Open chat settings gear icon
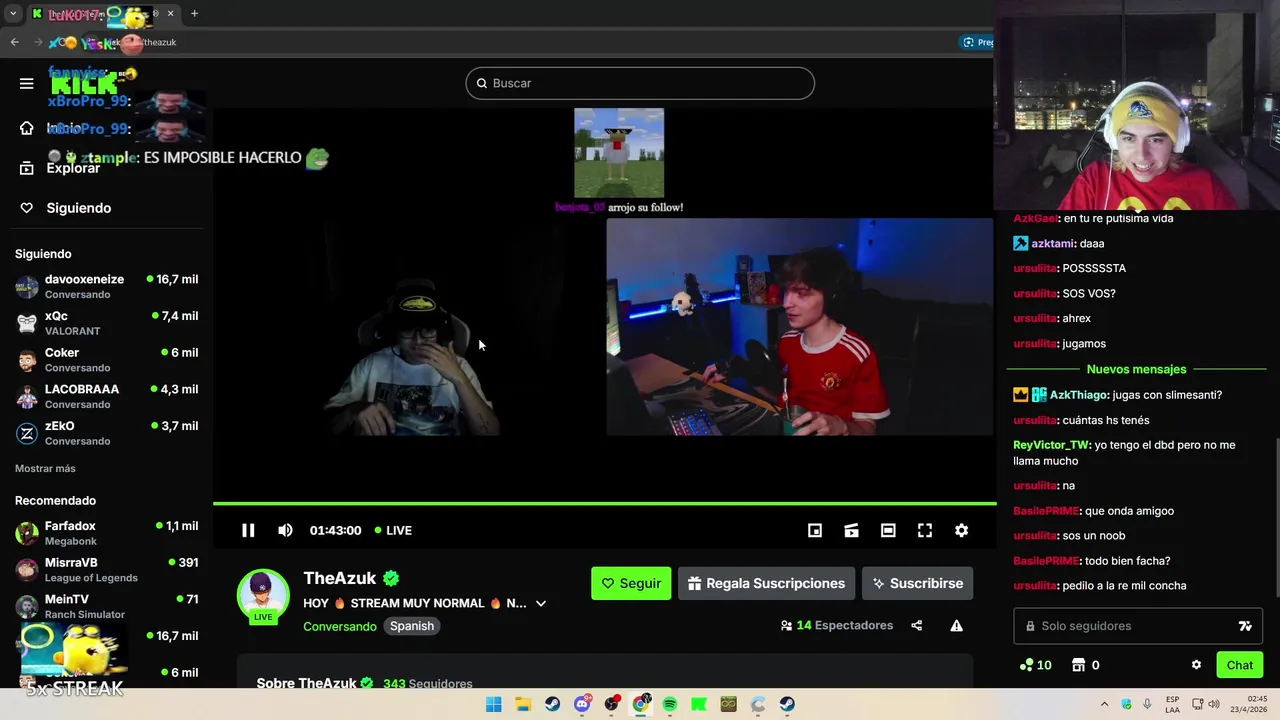The width and height of the screenshot is (1280, 720). (1196, 665)
